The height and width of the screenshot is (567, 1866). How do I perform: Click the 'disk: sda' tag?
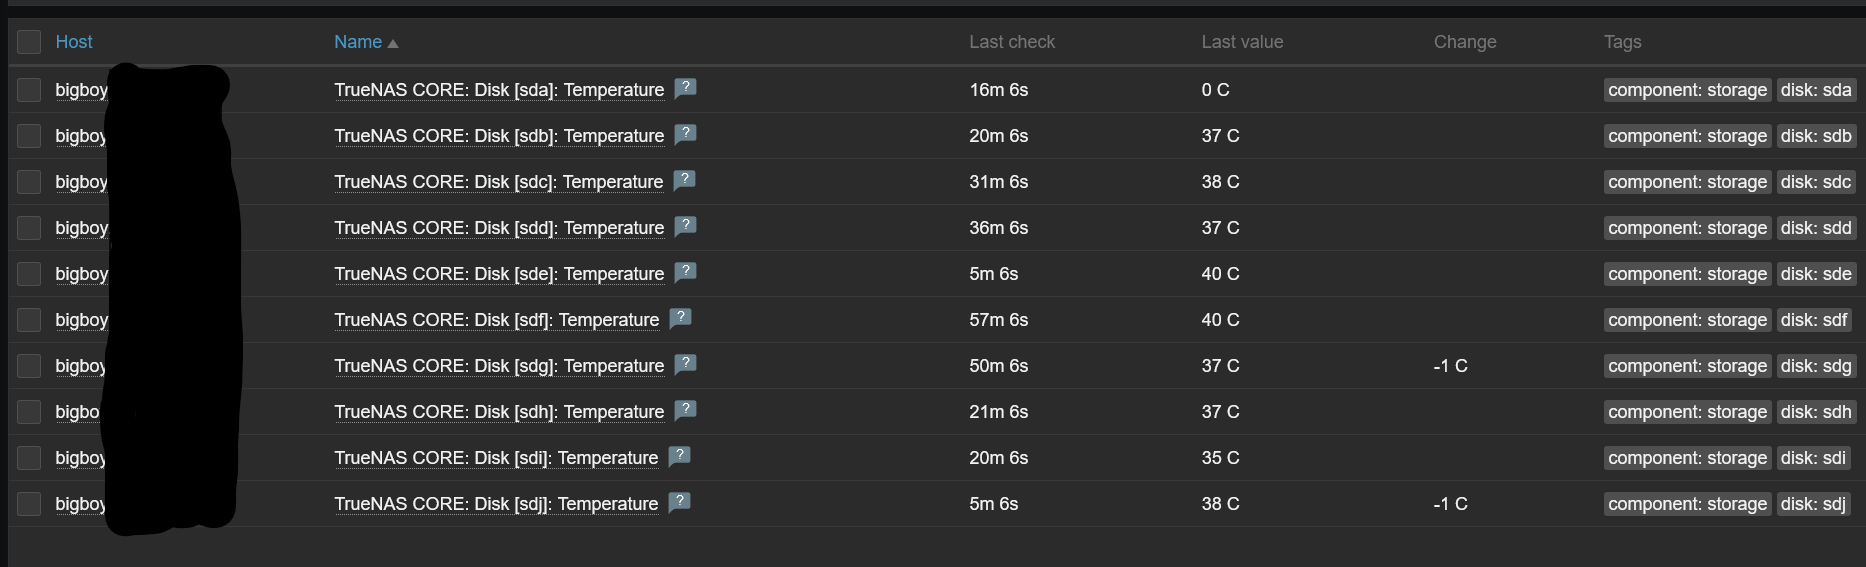(1816, 90)
